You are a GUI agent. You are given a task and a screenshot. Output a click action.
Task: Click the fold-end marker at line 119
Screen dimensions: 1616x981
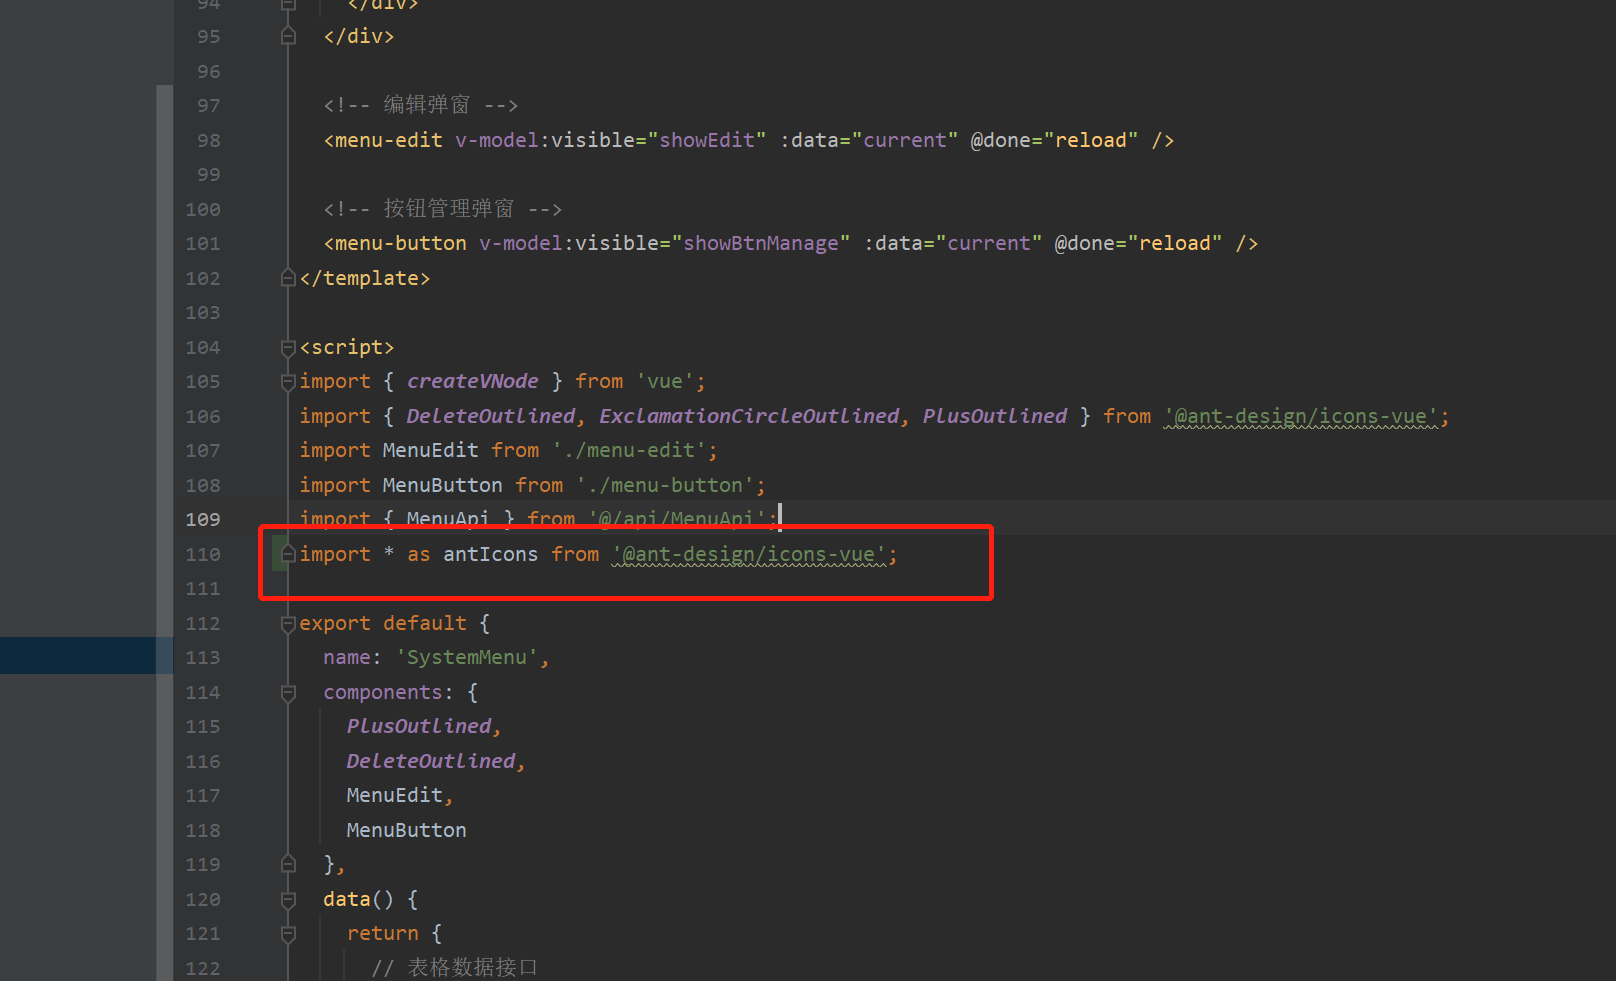(287, 863)
